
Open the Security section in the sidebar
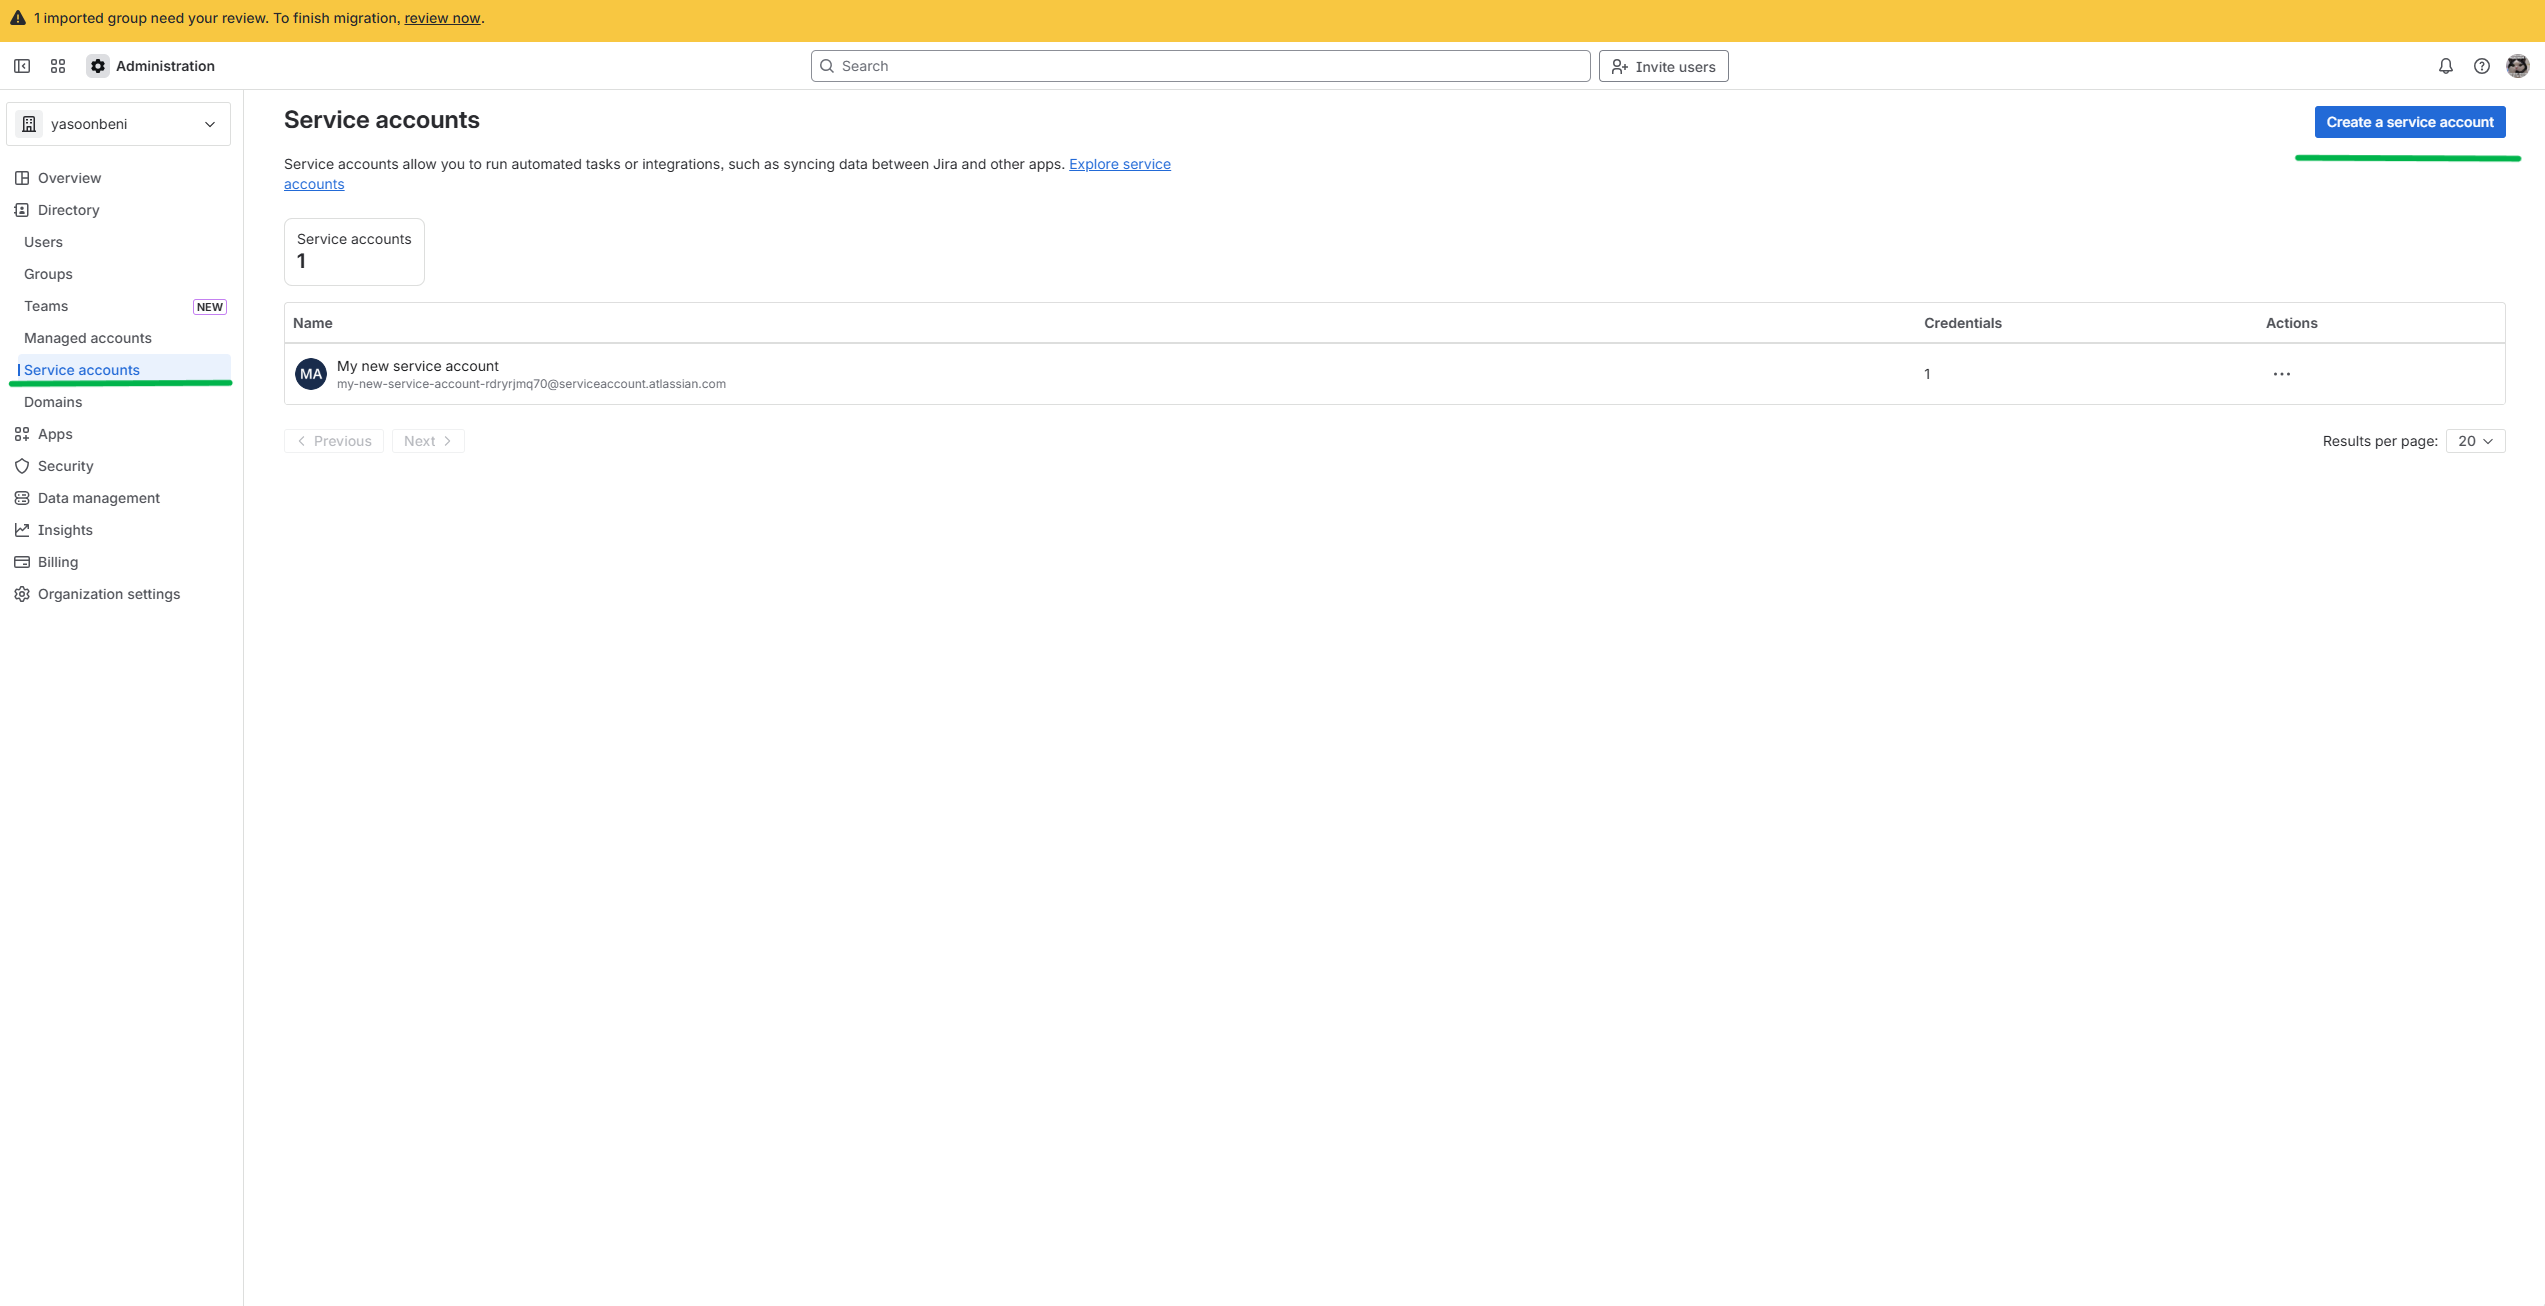point(65,466)
